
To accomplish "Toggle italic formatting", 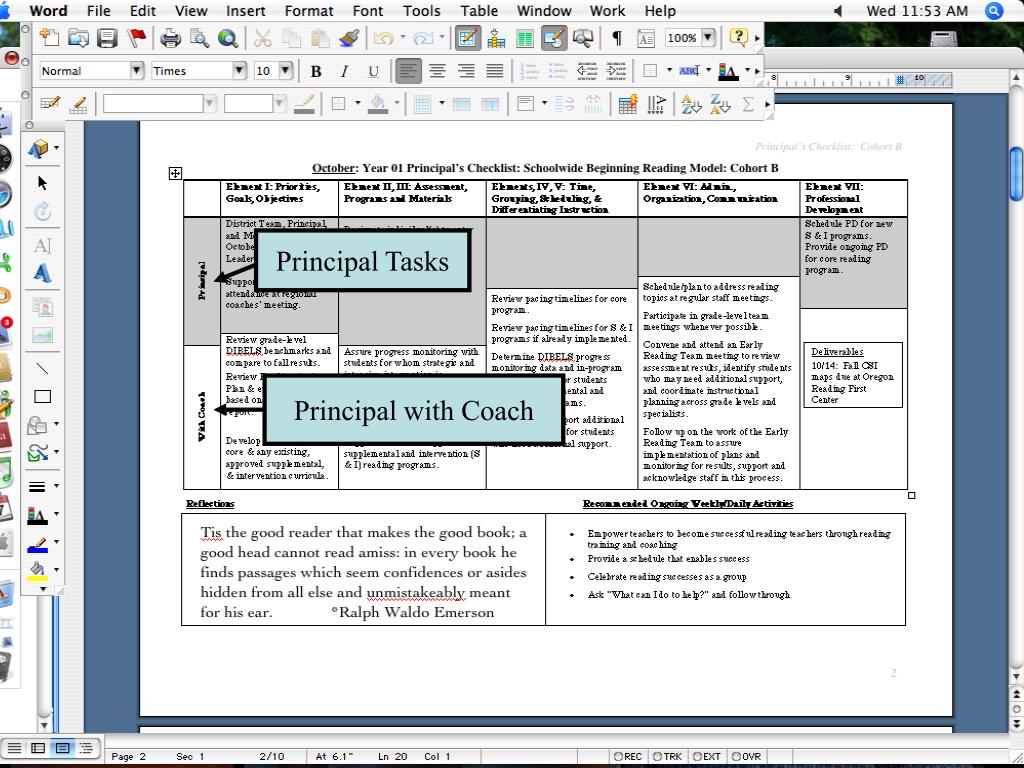I will point(344,71).
